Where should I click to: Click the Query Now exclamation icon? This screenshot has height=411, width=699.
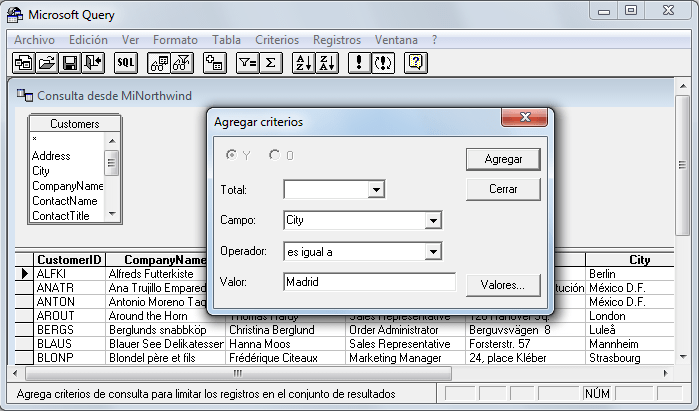tap(359, 63)
